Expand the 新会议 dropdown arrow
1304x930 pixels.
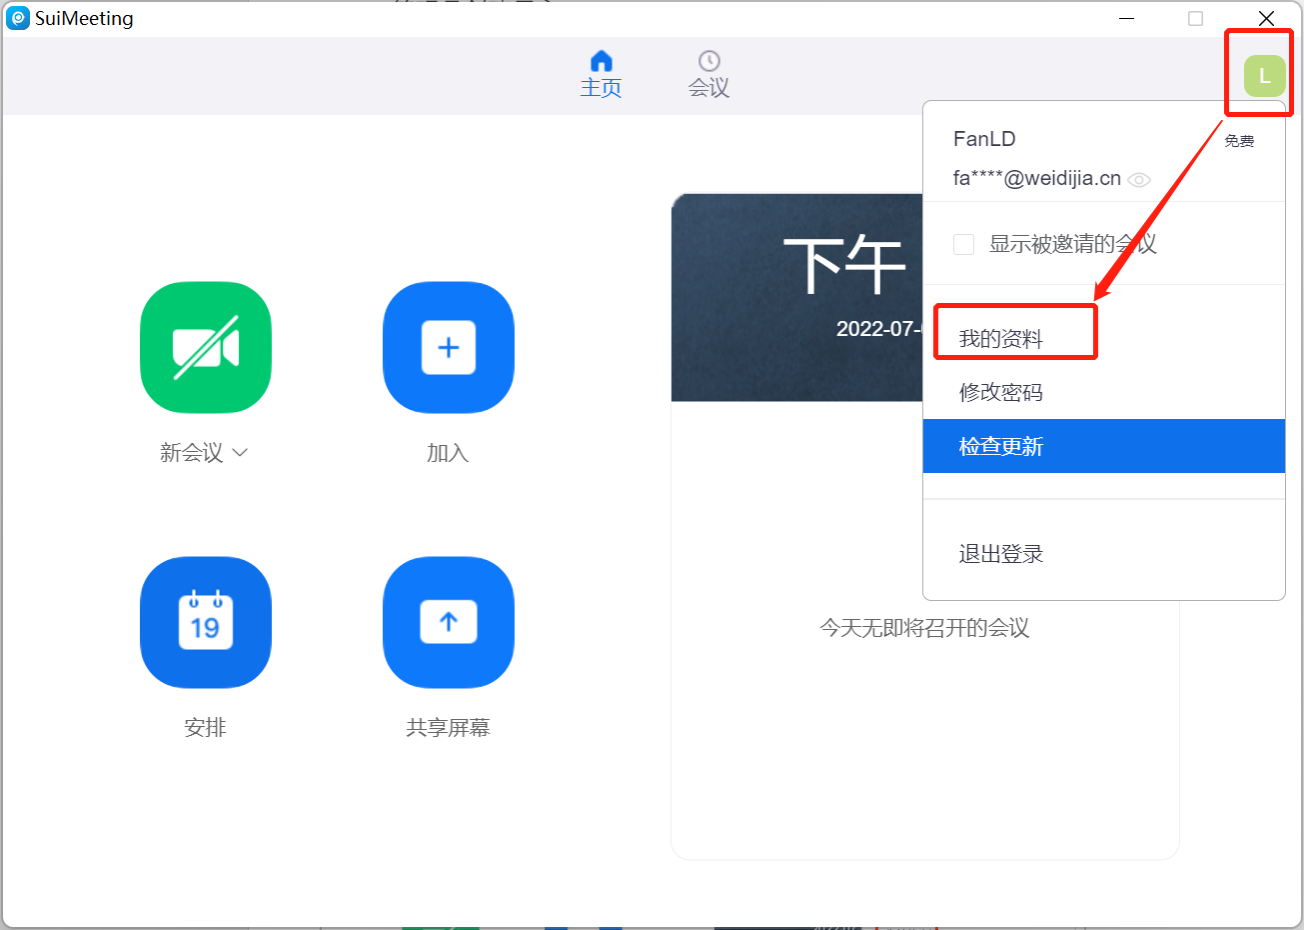240,453
